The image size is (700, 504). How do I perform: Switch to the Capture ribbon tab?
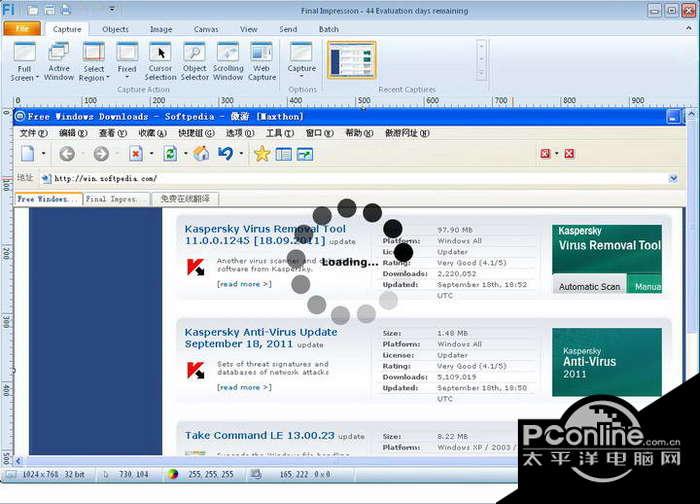tap(67, 29)
